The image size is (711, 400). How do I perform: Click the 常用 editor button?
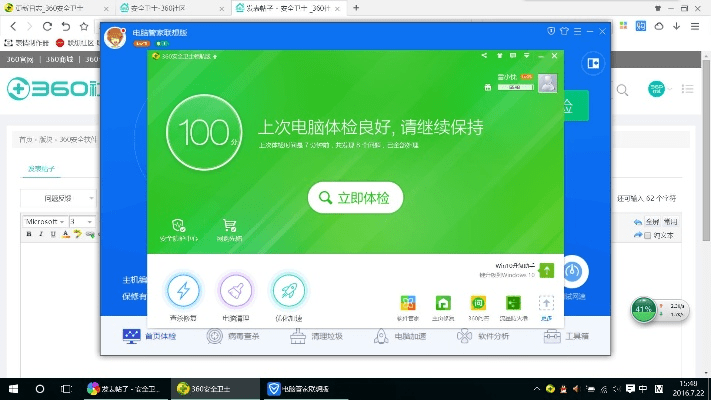(x=670, y=222)
